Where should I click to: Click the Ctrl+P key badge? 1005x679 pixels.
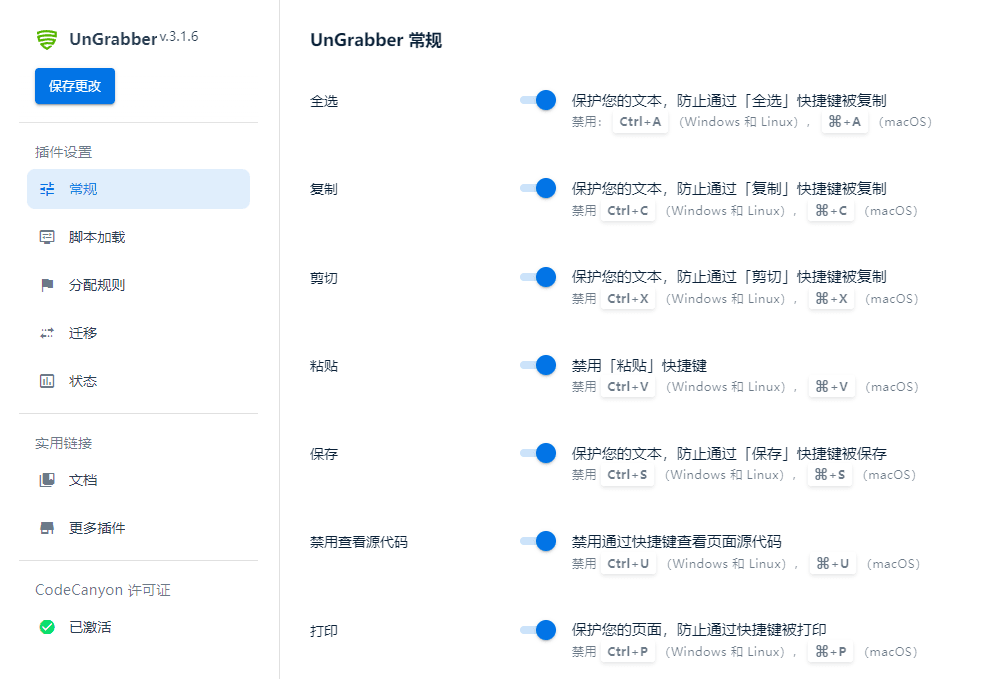click(x=627, y=651)
